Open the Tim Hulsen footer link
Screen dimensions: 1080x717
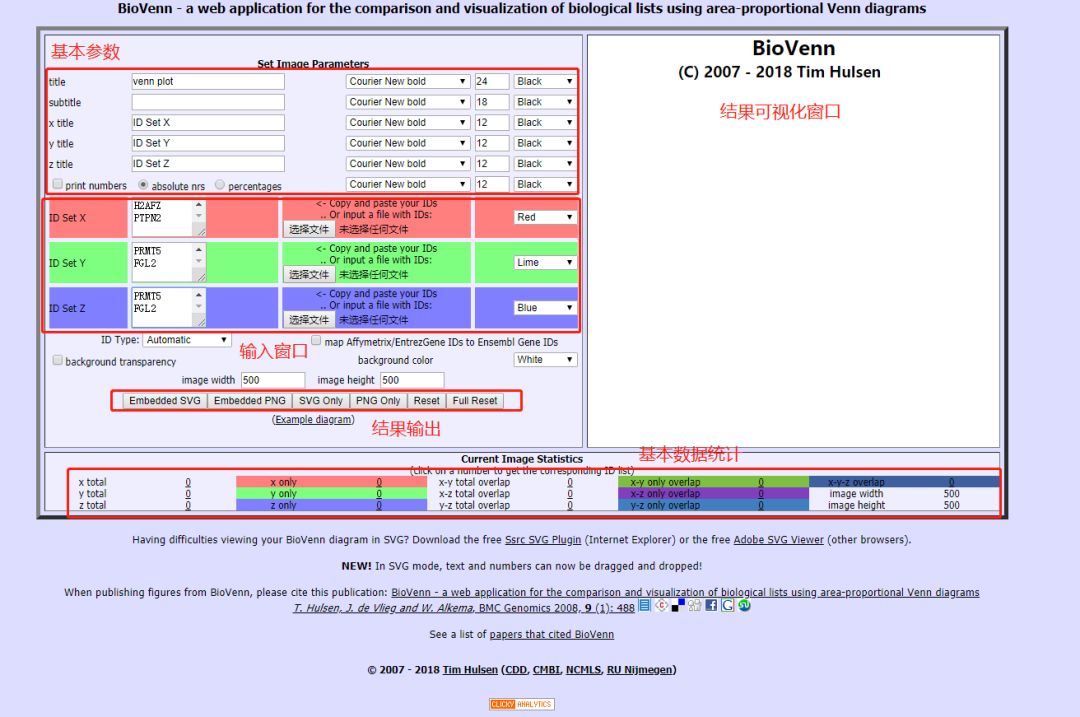(470, 669)
